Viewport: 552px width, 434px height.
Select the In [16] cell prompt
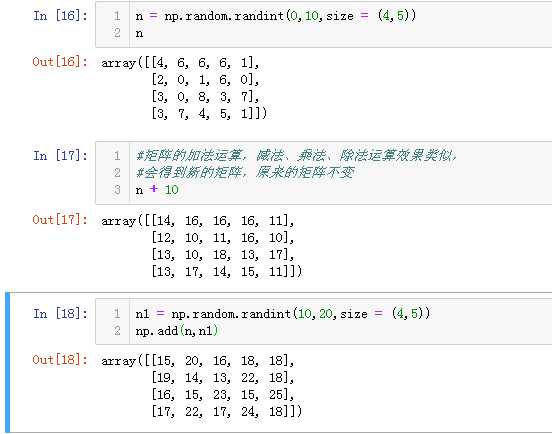(x=60, y=16)
